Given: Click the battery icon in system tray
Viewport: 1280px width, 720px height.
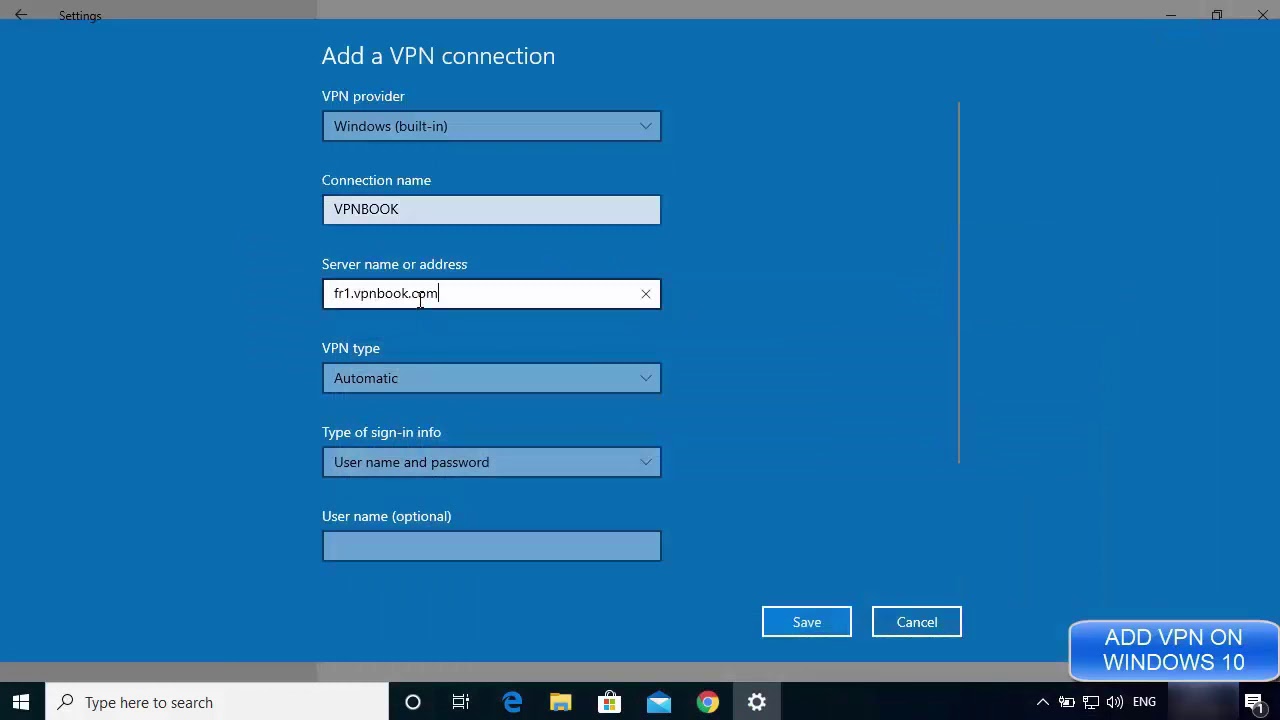Looking at the screenshot, I should 1066,702.
